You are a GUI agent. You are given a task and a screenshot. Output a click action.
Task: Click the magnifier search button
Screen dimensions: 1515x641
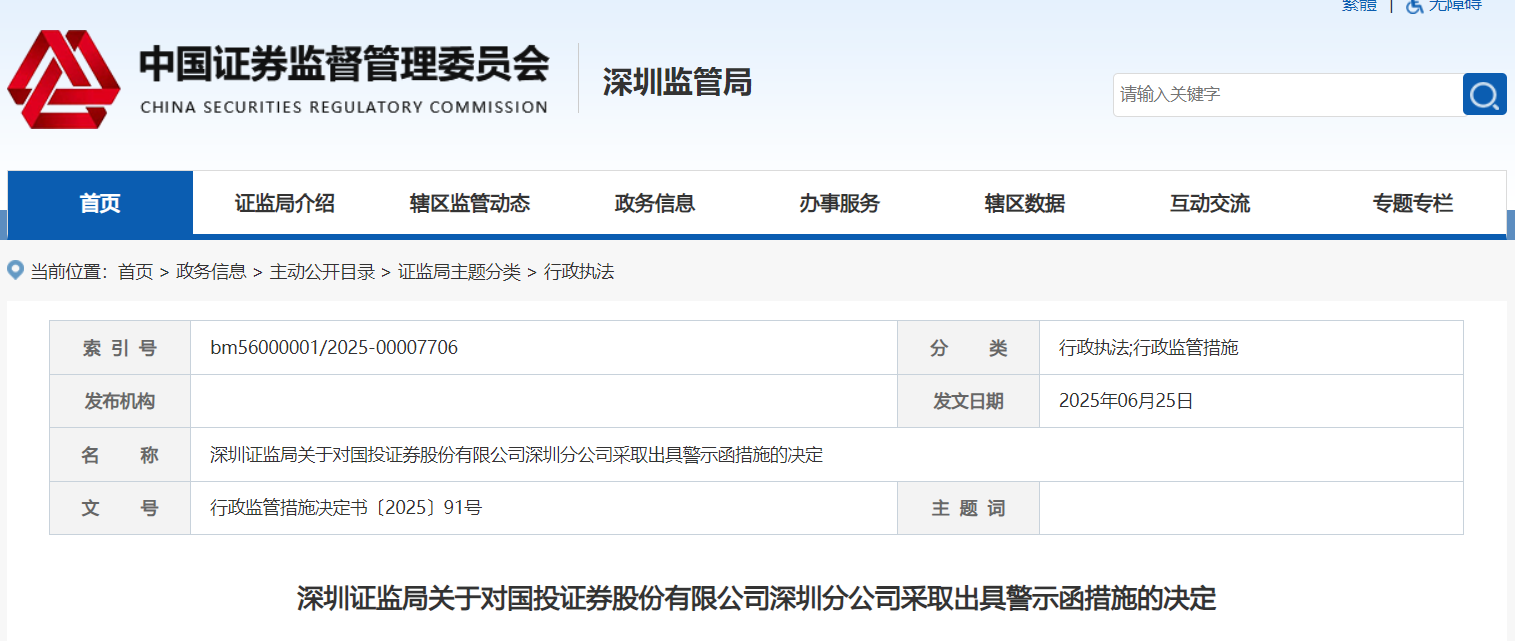click(1484, 94)
